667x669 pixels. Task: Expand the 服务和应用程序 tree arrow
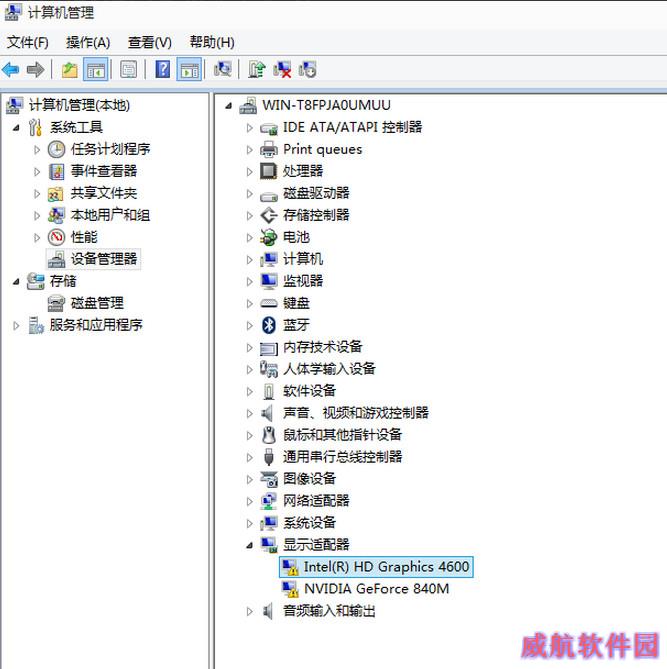16,326
